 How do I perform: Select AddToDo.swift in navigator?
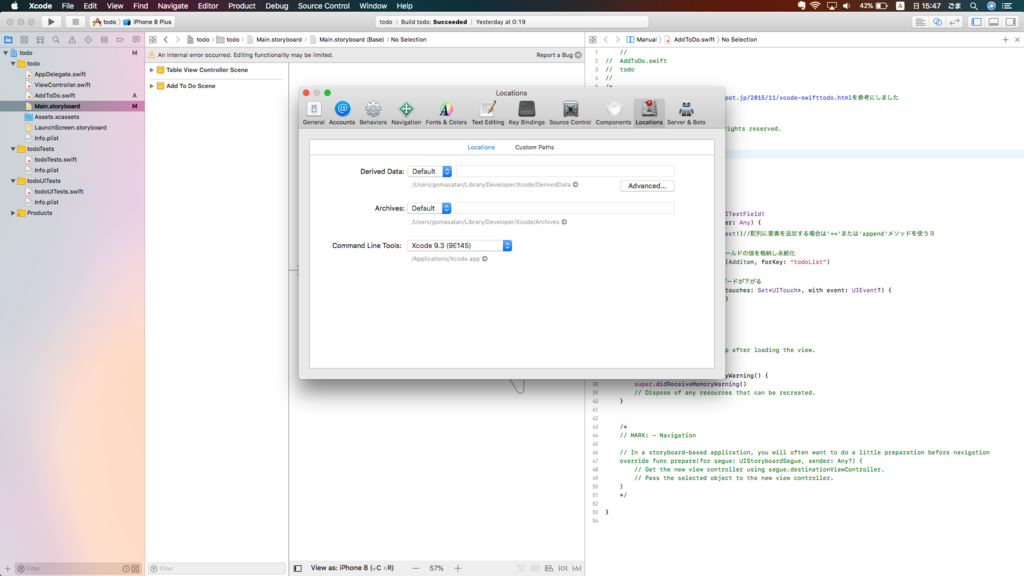pyautogui.click(x=55, y=95)
